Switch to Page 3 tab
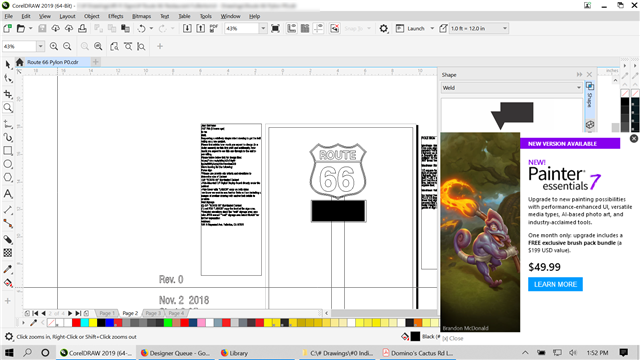Screen dimensions: 640x360 coord(153,313)
